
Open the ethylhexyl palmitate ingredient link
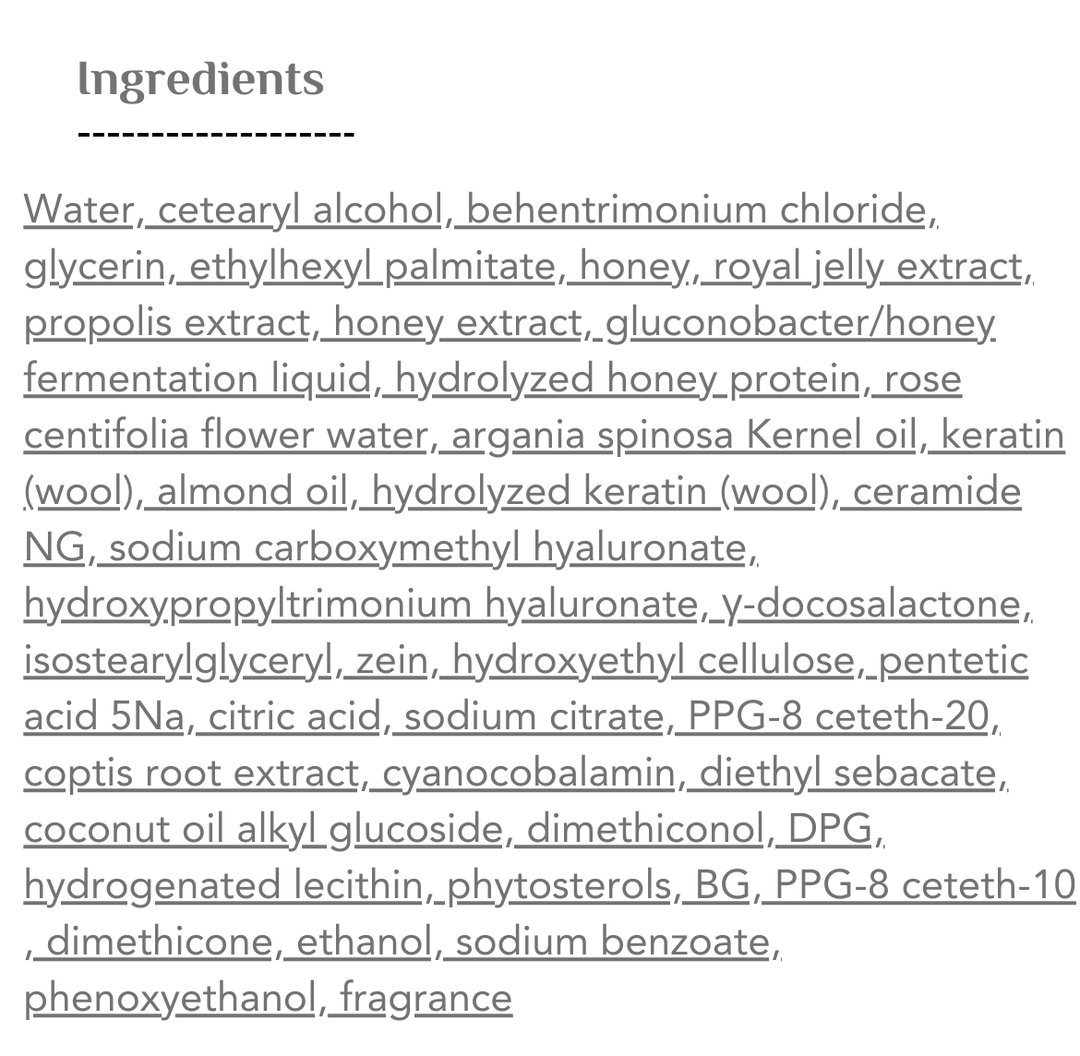click(x=373, y=267)
